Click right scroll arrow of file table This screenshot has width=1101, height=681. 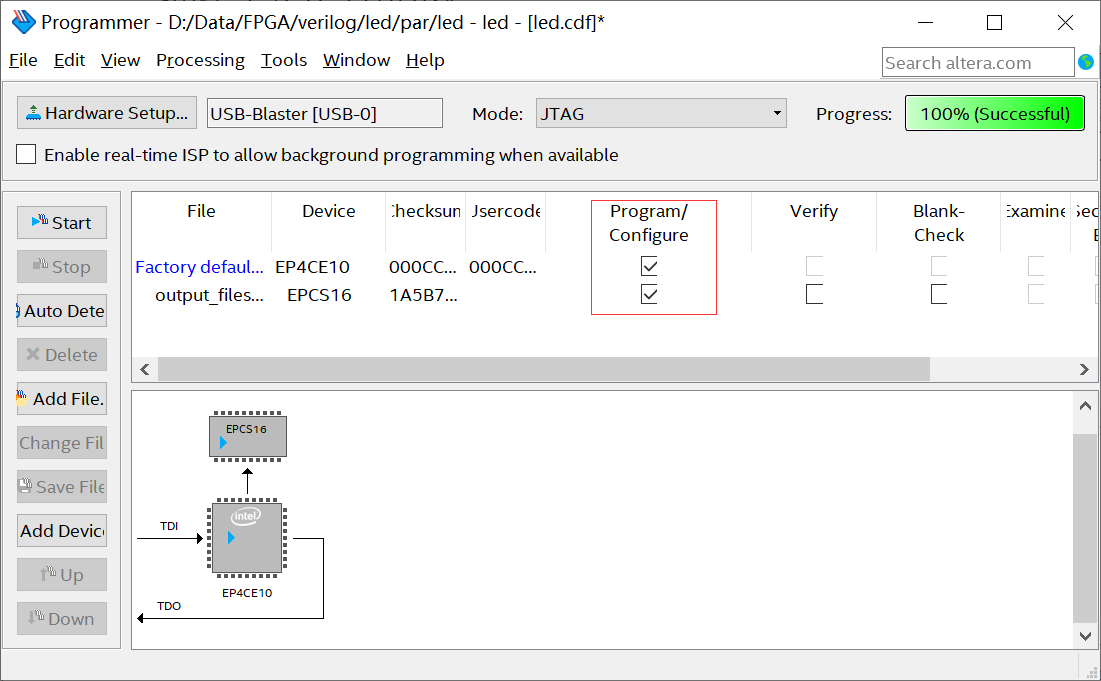tap(1084, 369)
